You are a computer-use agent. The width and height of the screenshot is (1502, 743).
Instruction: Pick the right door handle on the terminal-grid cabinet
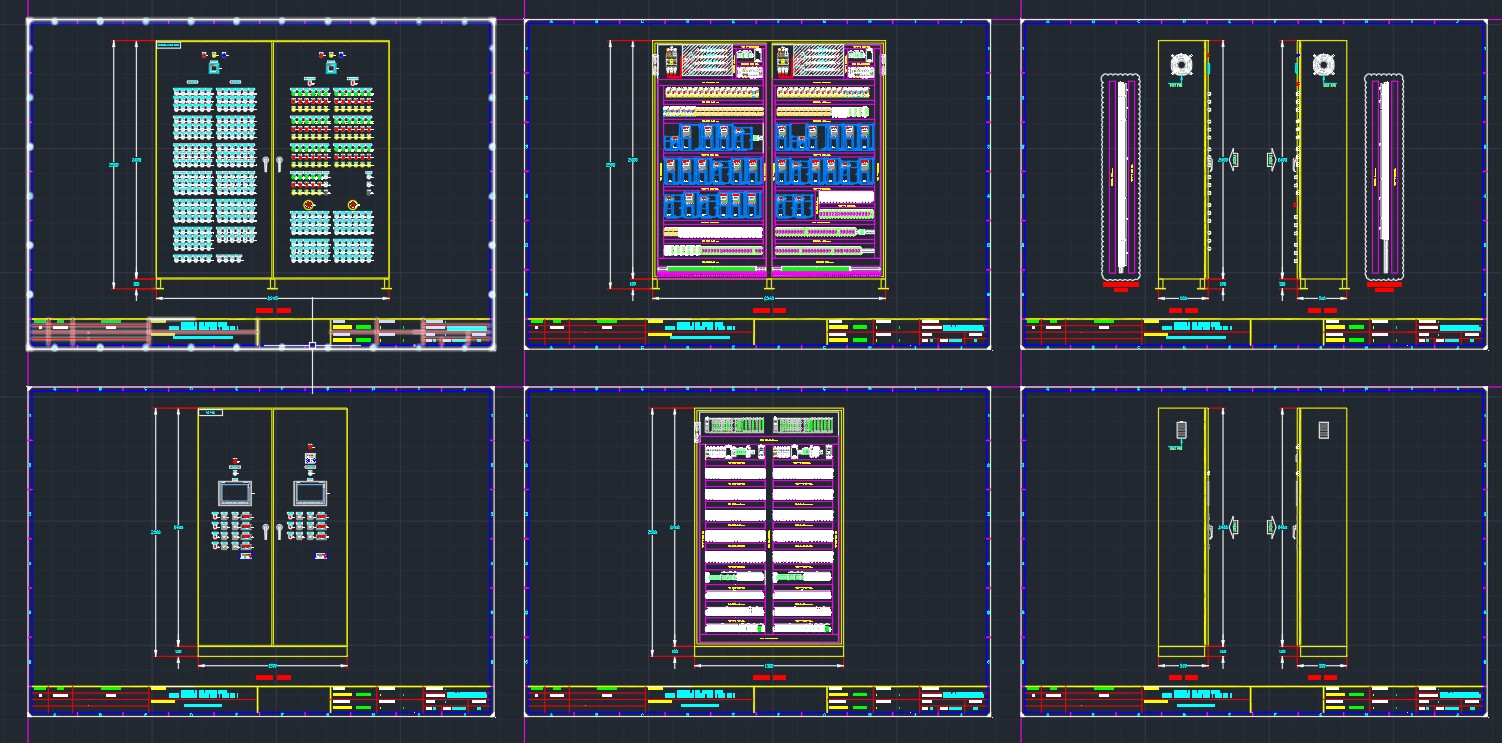(x=278, y=164)
